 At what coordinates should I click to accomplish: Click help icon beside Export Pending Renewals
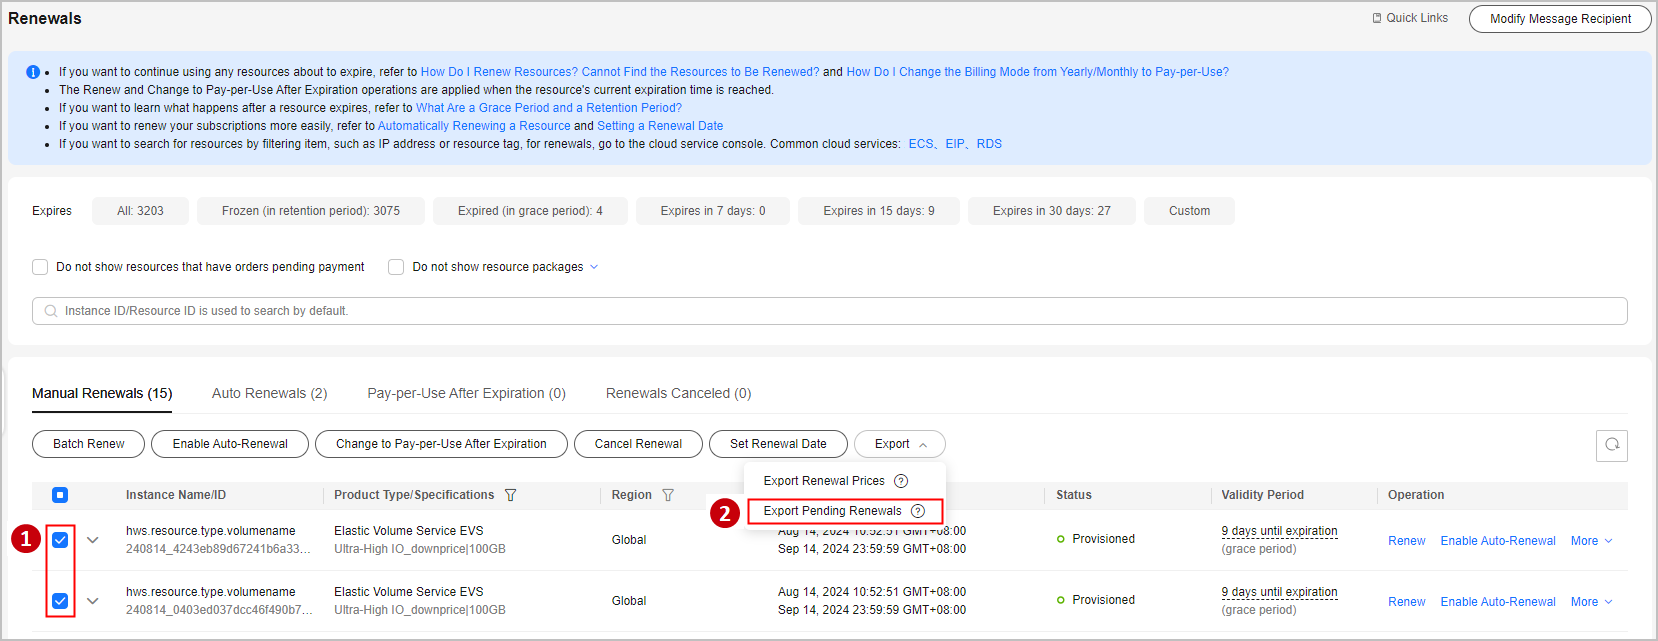coord(918,511)
